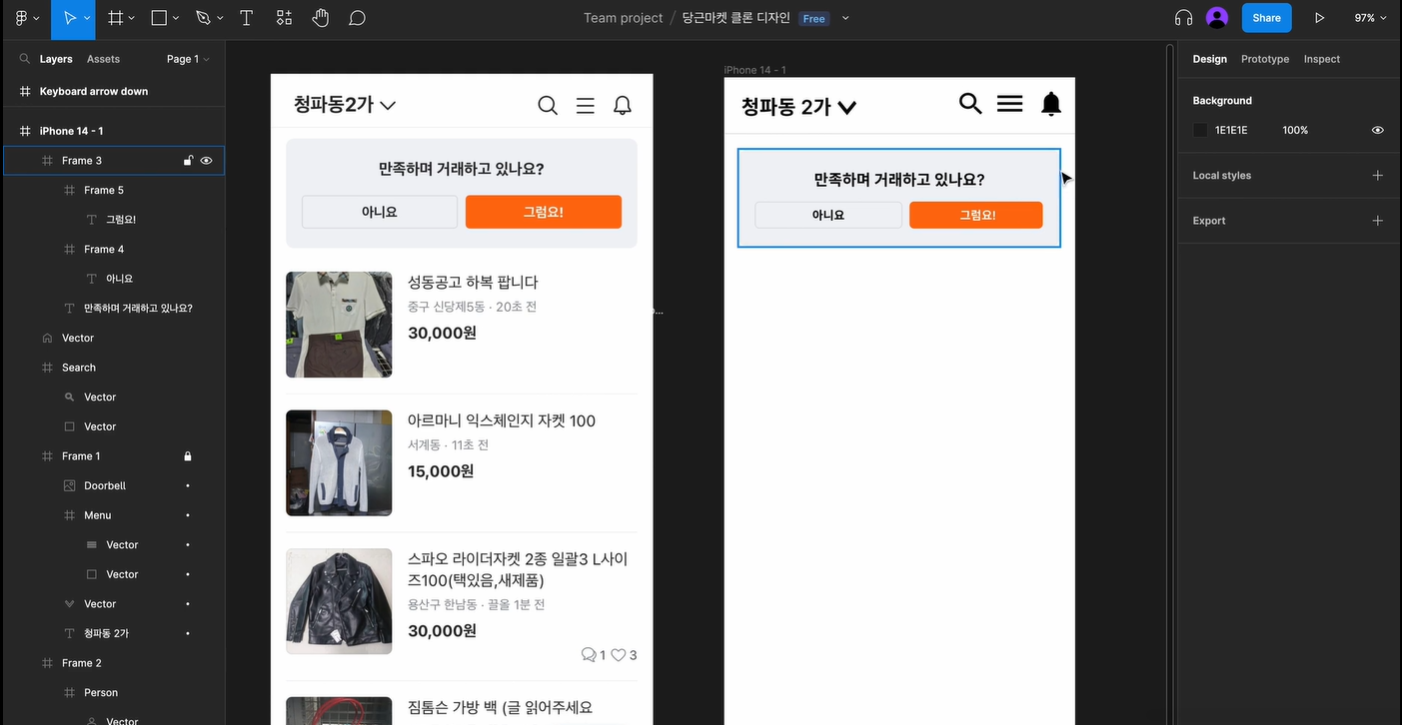Select the Frame tool
This screenshot has width=1402, height=725.
[115, 18]
